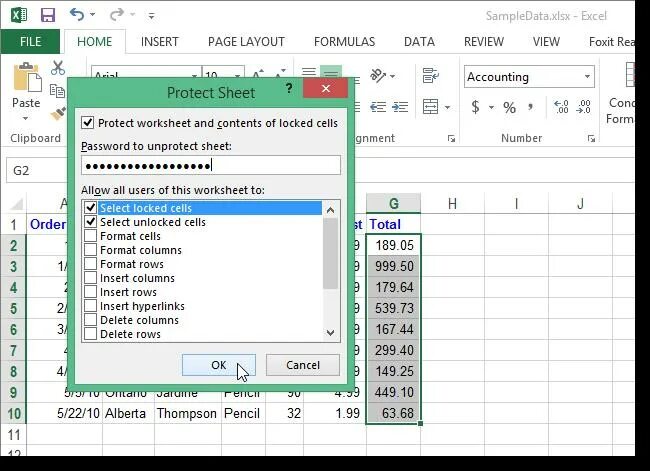Click the Save icon in quick access toolbar

[x=48, y=15]
